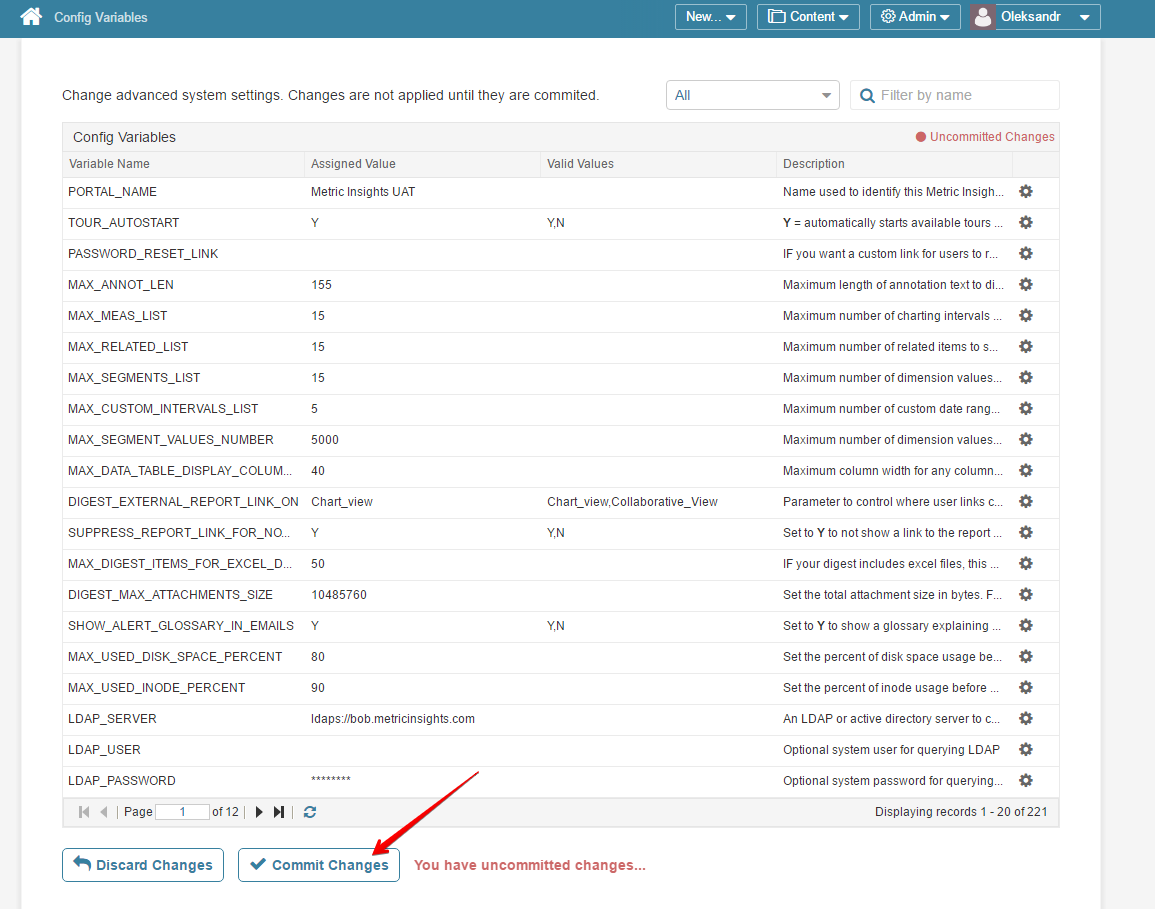Expand the Oleksandr user menu
This screenshot has width=1155, height=909.
pyautogui.click(x=1035, y=17)
